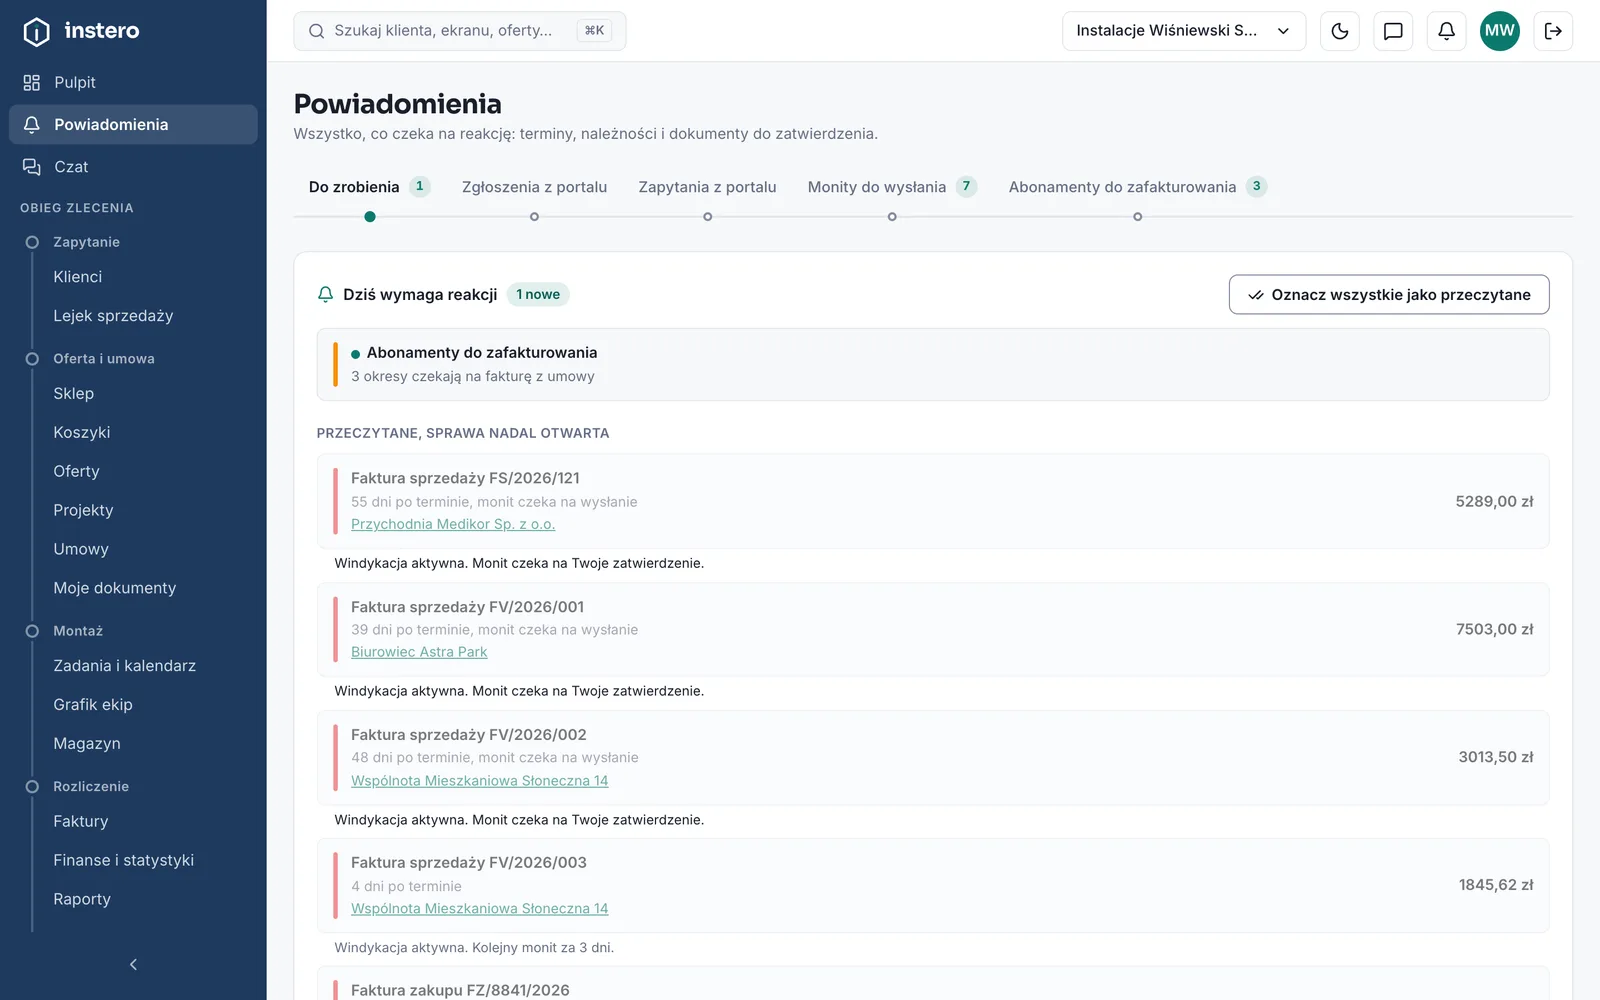
Task: Select the Do zrobienia tab
Action: coord(369,187)
